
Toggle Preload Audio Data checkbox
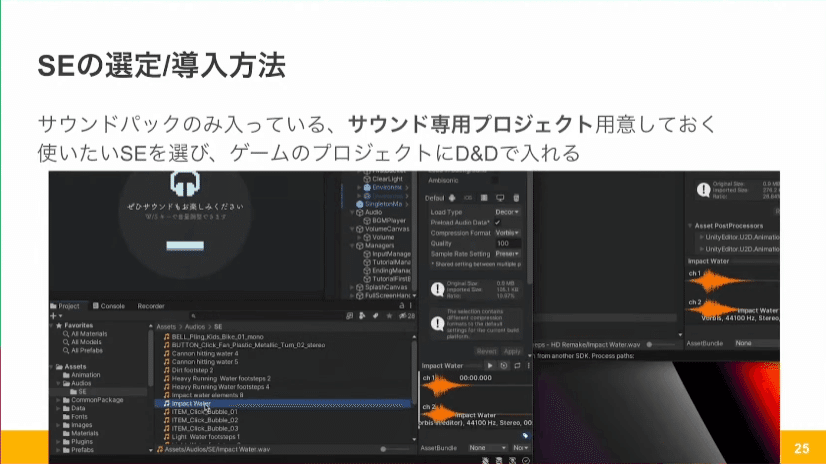pos(497,223)
